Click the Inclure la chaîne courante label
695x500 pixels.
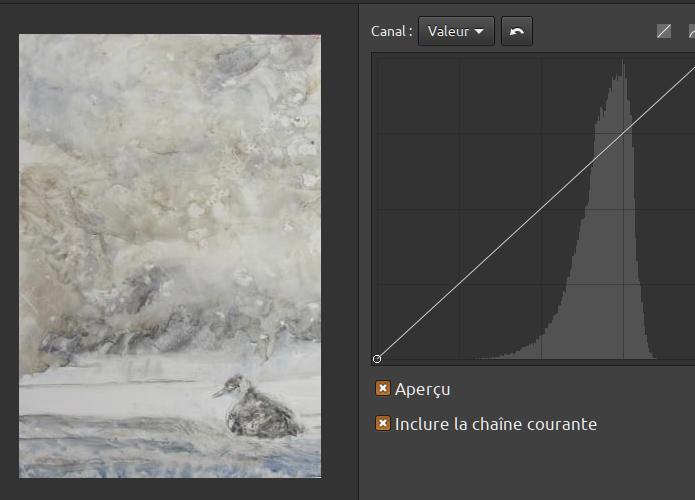496,424
